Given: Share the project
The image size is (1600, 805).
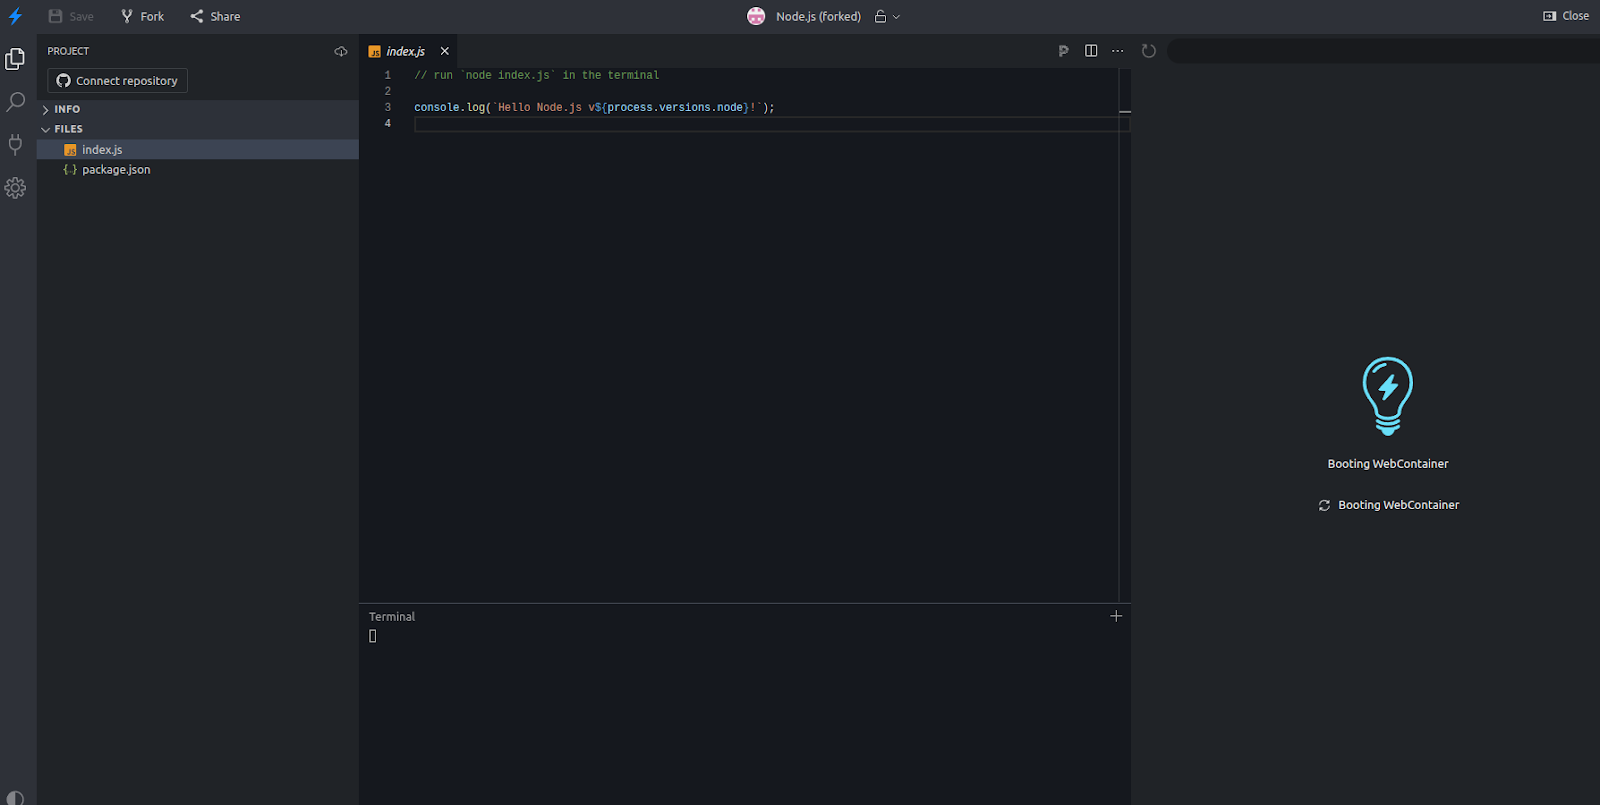Looking at the screenshot, I should [x=215, y=16].
